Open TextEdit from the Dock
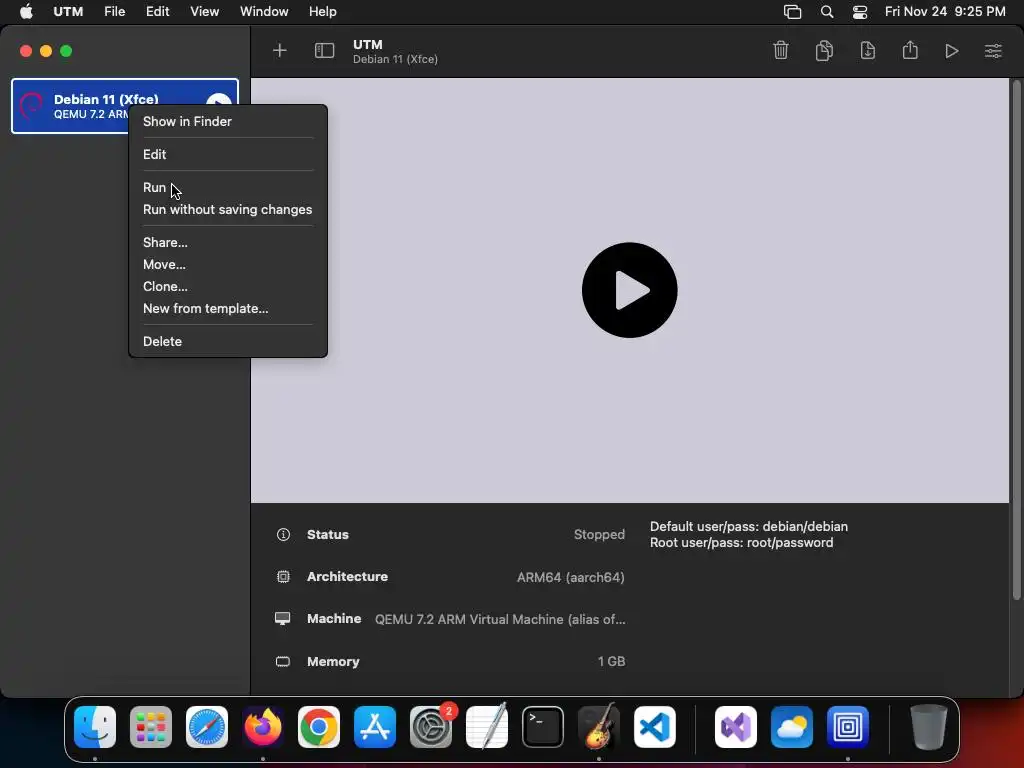 [487, 726]
